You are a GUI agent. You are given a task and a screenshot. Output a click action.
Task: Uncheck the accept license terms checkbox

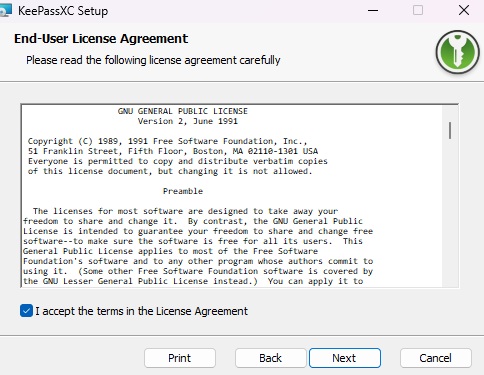coord(26,311)
